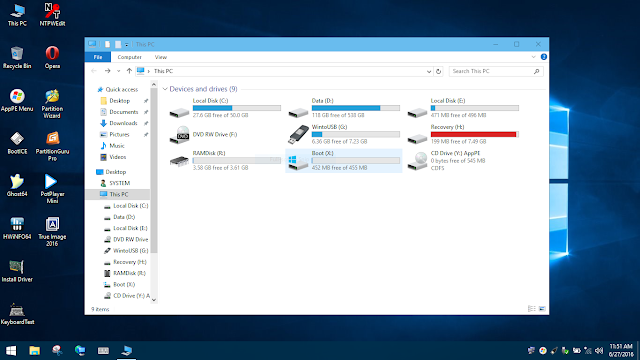Select This PC in navigation pane

[118, 194]
